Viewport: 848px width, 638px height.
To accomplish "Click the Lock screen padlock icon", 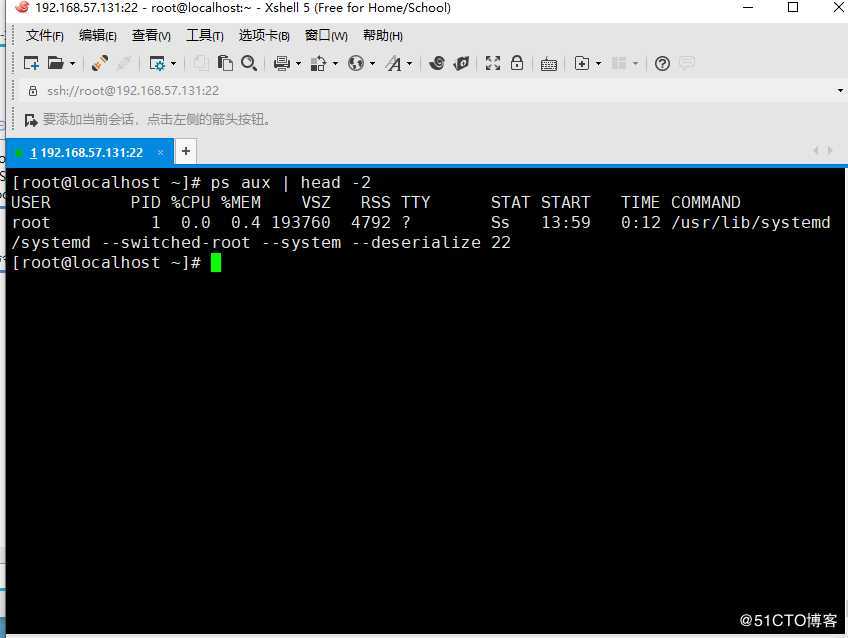I will 517,63.
